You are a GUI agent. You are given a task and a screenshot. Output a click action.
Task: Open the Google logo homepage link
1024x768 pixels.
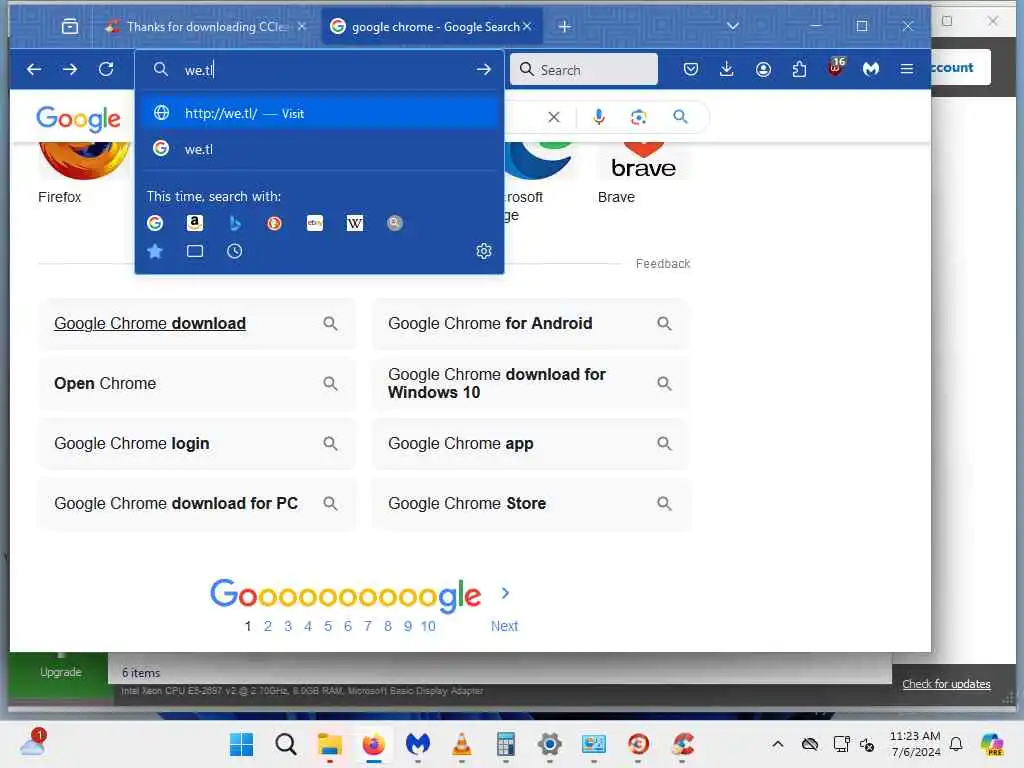tap(78, 118)
